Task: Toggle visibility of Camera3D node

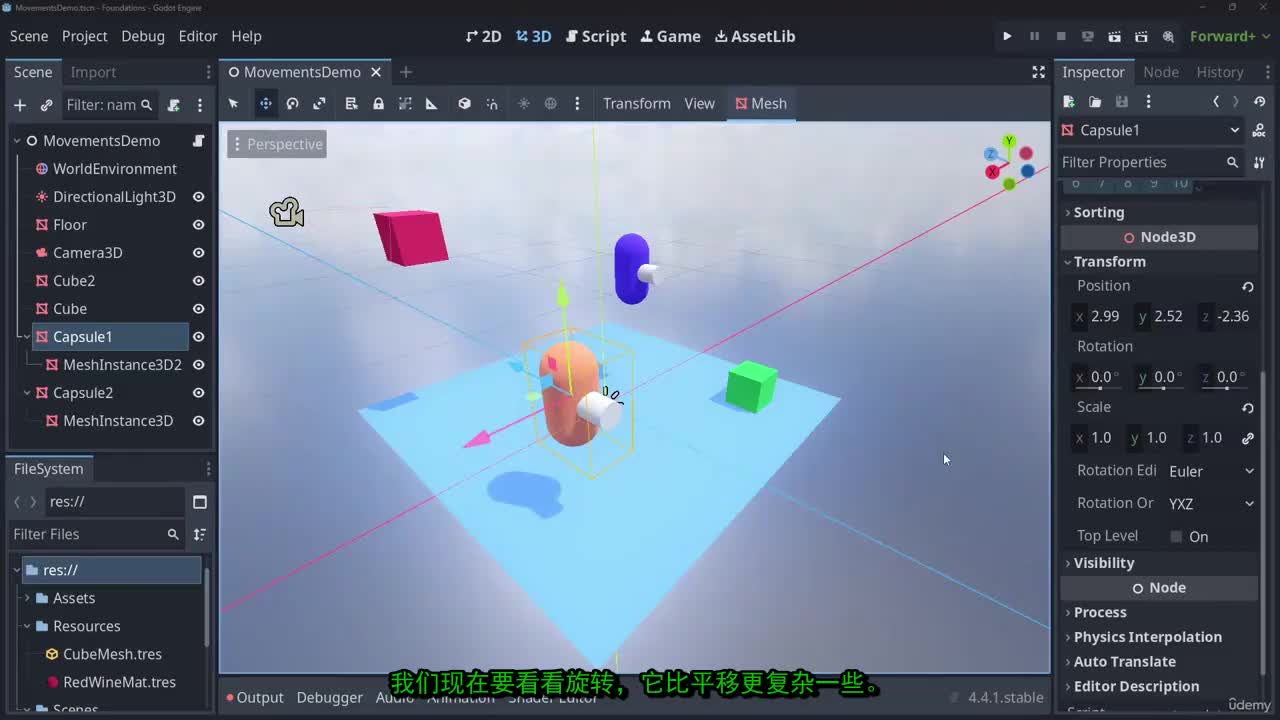Action: [x=198, y=253]
